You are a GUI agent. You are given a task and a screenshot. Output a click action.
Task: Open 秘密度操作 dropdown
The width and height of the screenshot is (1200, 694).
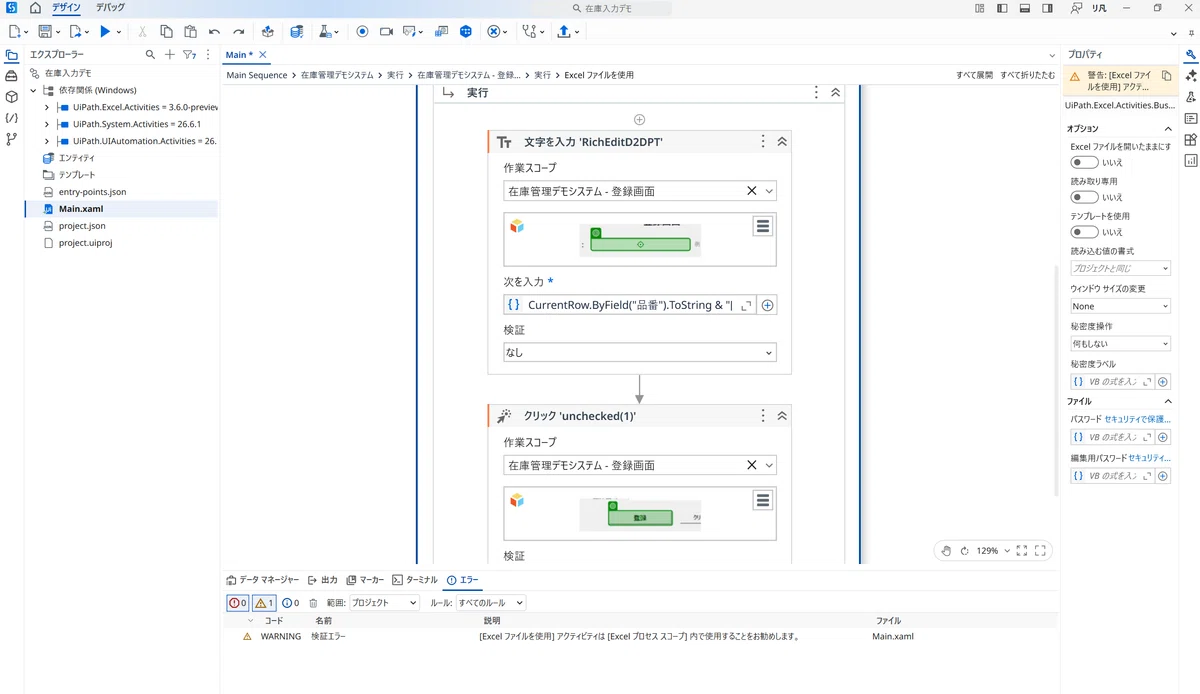click(1120, 344)
